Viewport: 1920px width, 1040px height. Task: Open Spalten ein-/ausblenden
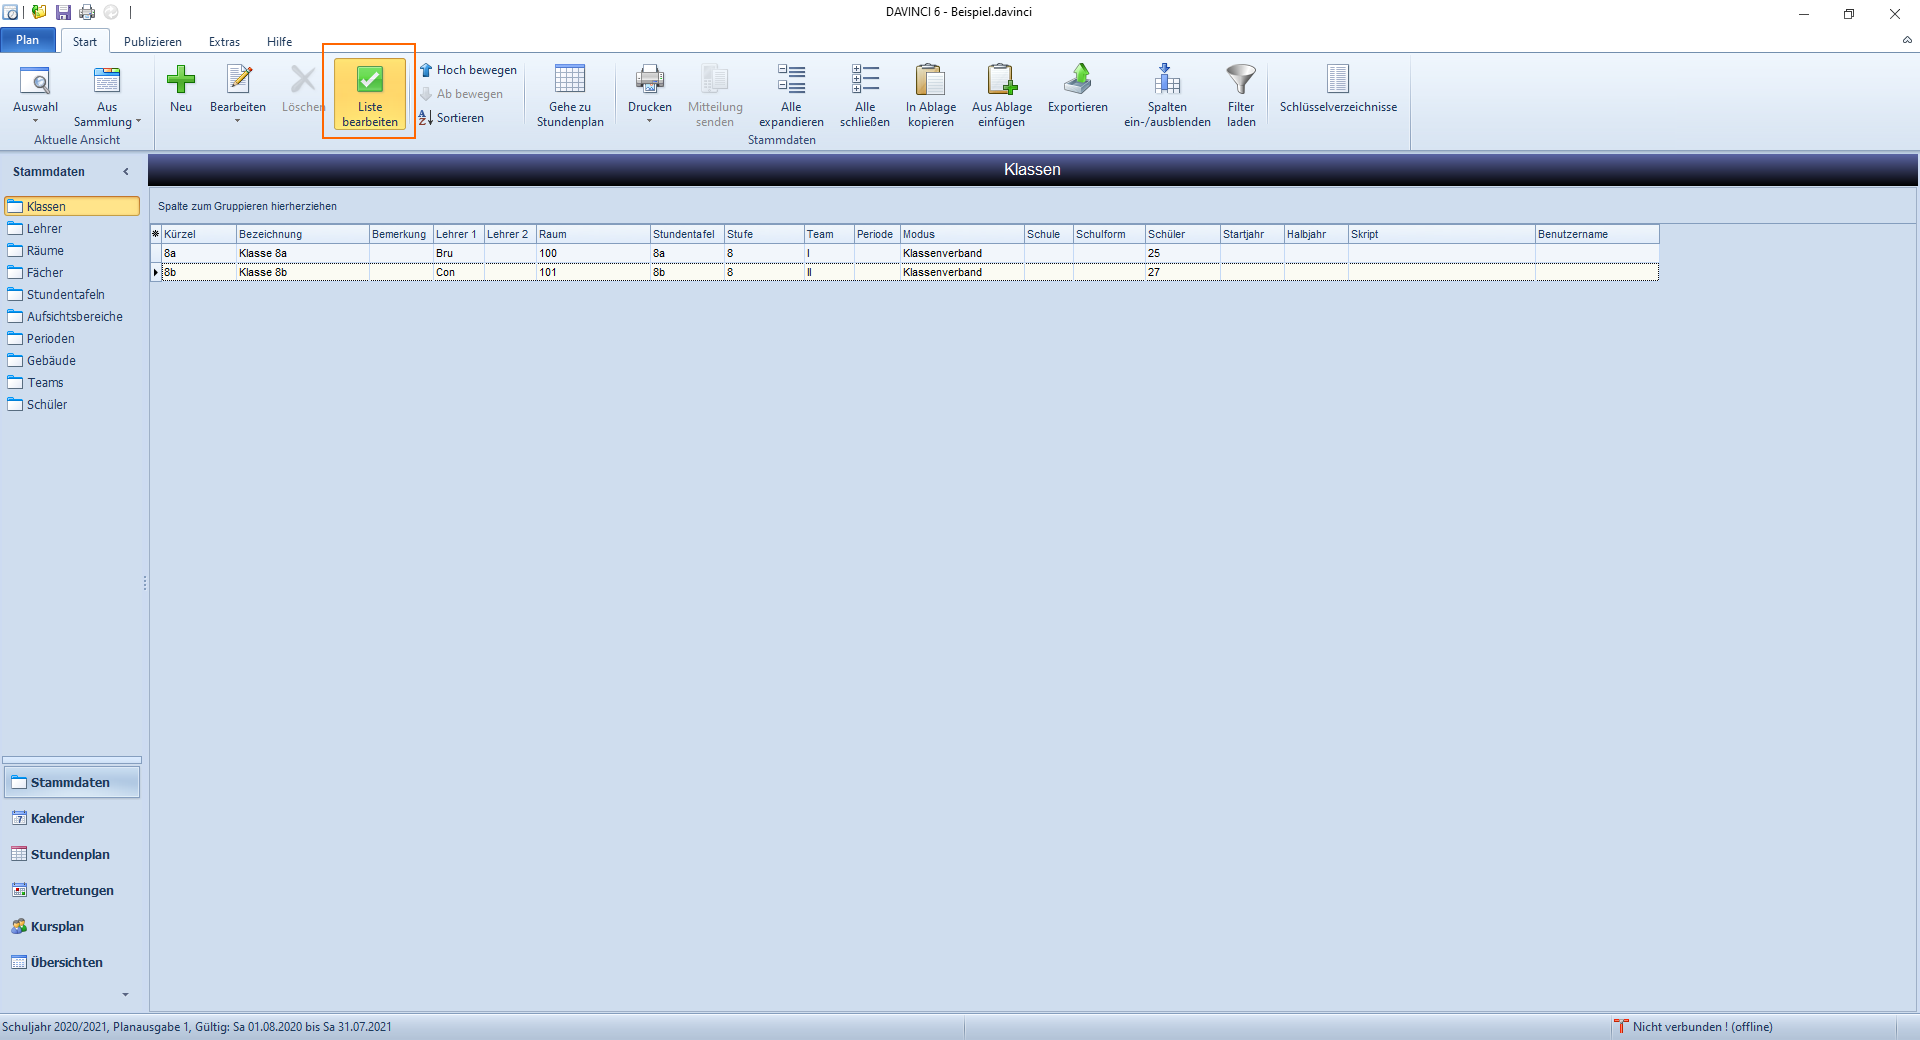click(1167, 95)
